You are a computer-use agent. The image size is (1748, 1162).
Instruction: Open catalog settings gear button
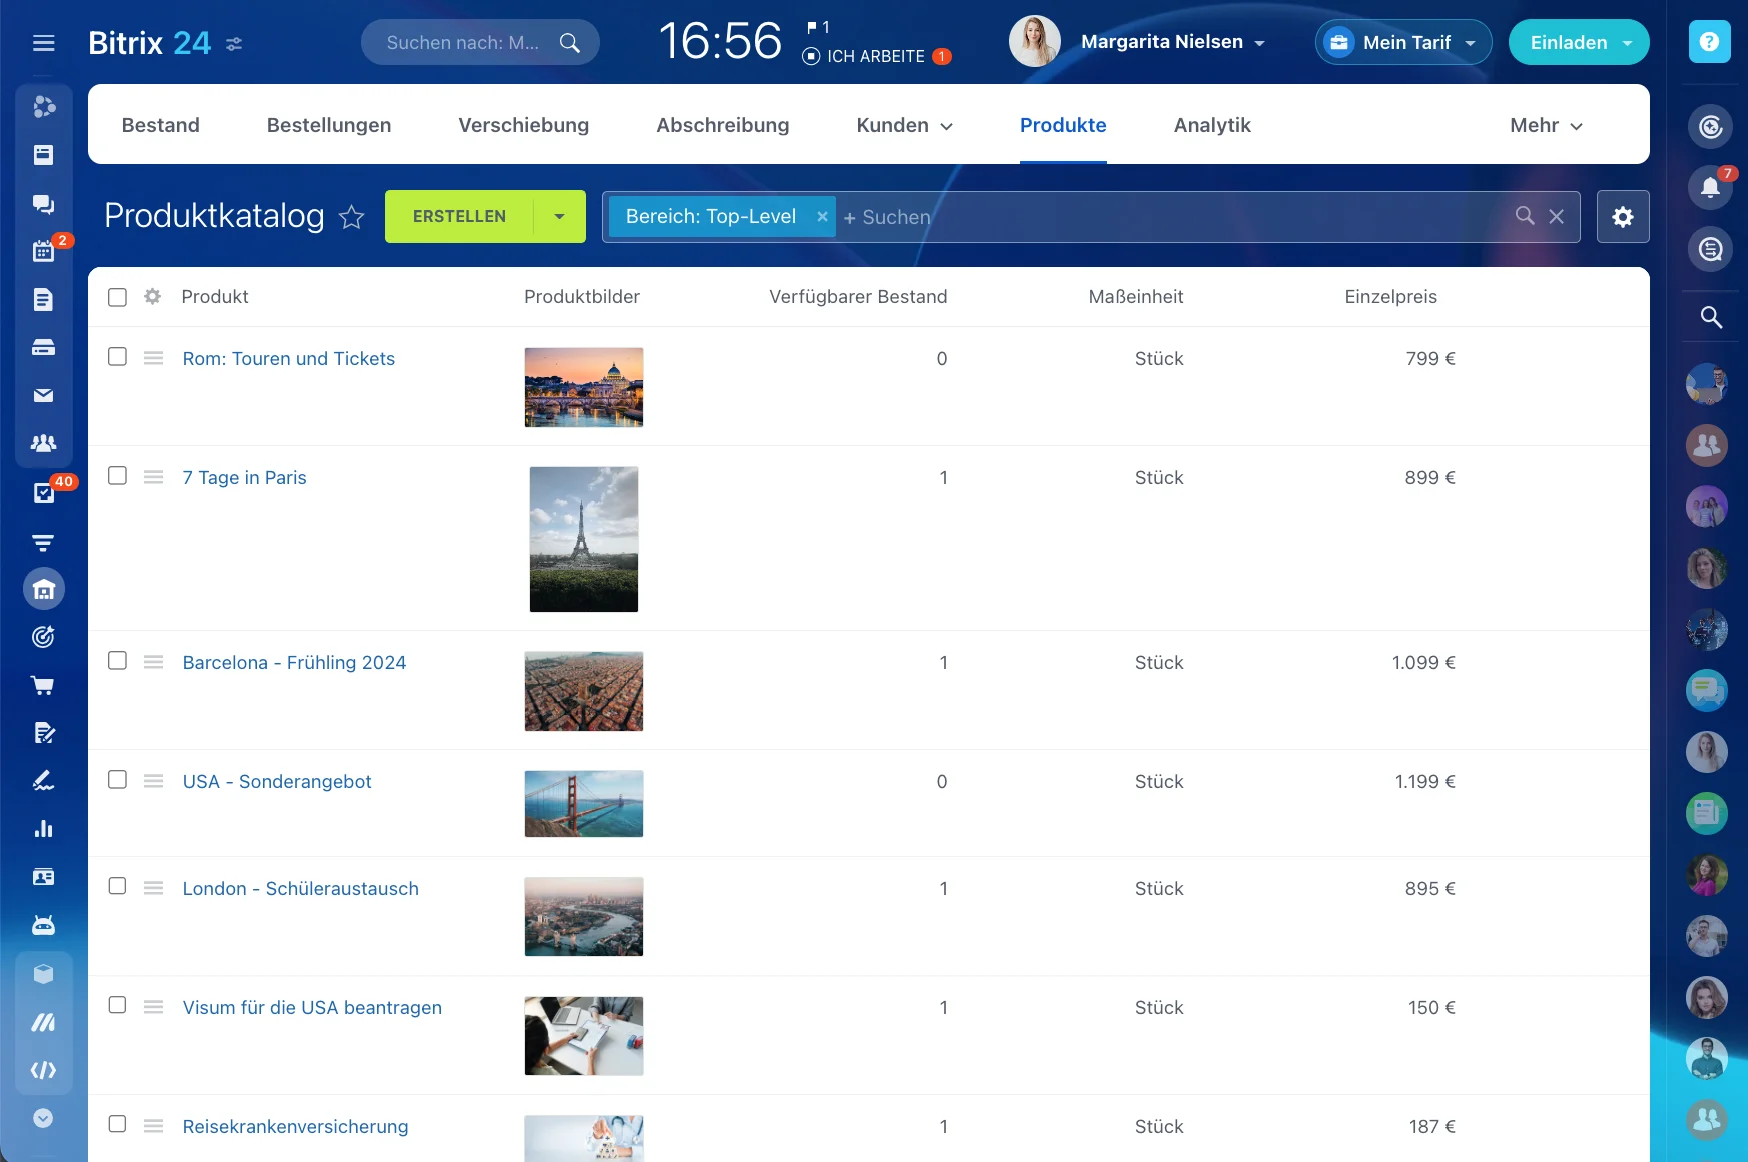click(1622, 217)
